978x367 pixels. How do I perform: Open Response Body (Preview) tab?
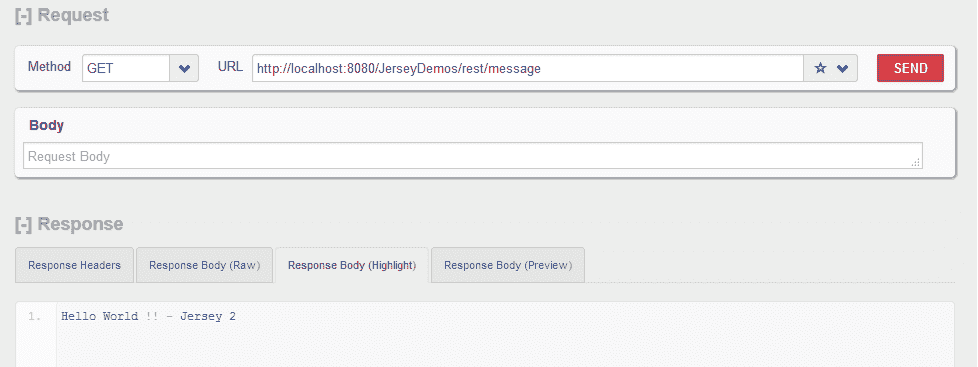click(508, 265)
